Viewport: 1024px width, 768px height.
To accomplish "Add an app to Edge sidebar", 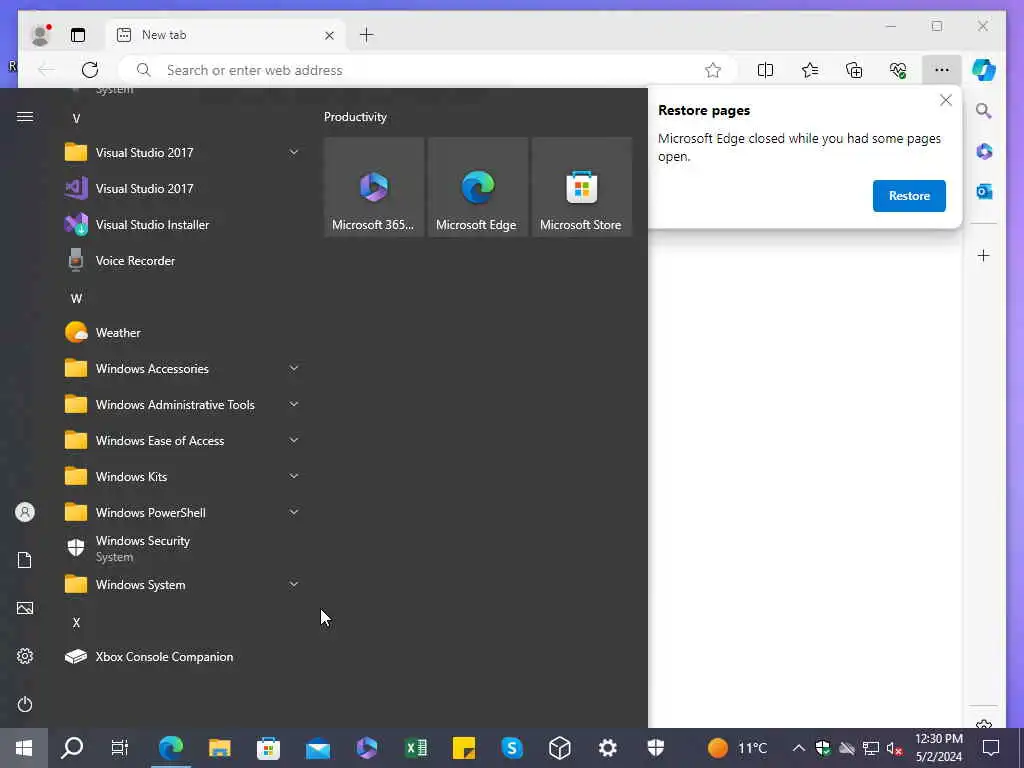I will [984, 255].
